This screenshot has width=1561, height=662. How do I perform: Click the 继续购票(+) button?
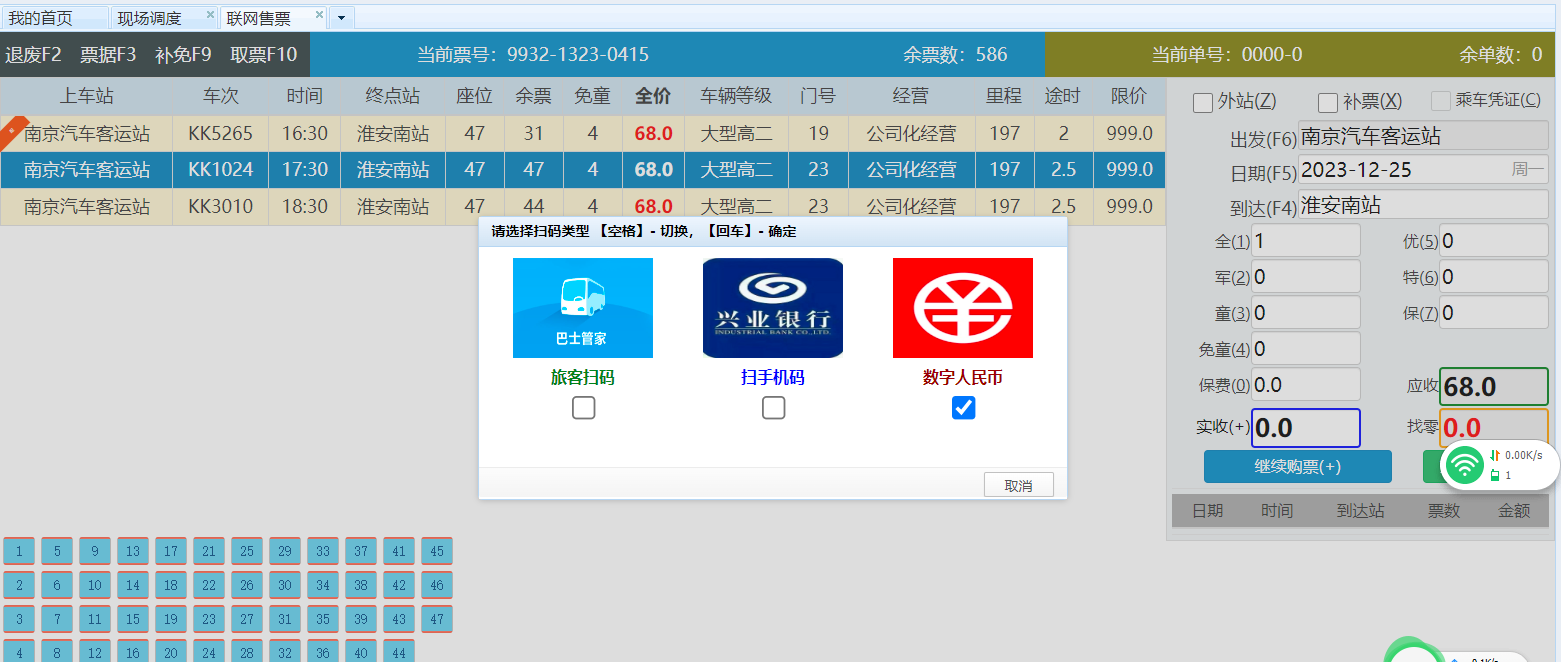coord(1297,467)
